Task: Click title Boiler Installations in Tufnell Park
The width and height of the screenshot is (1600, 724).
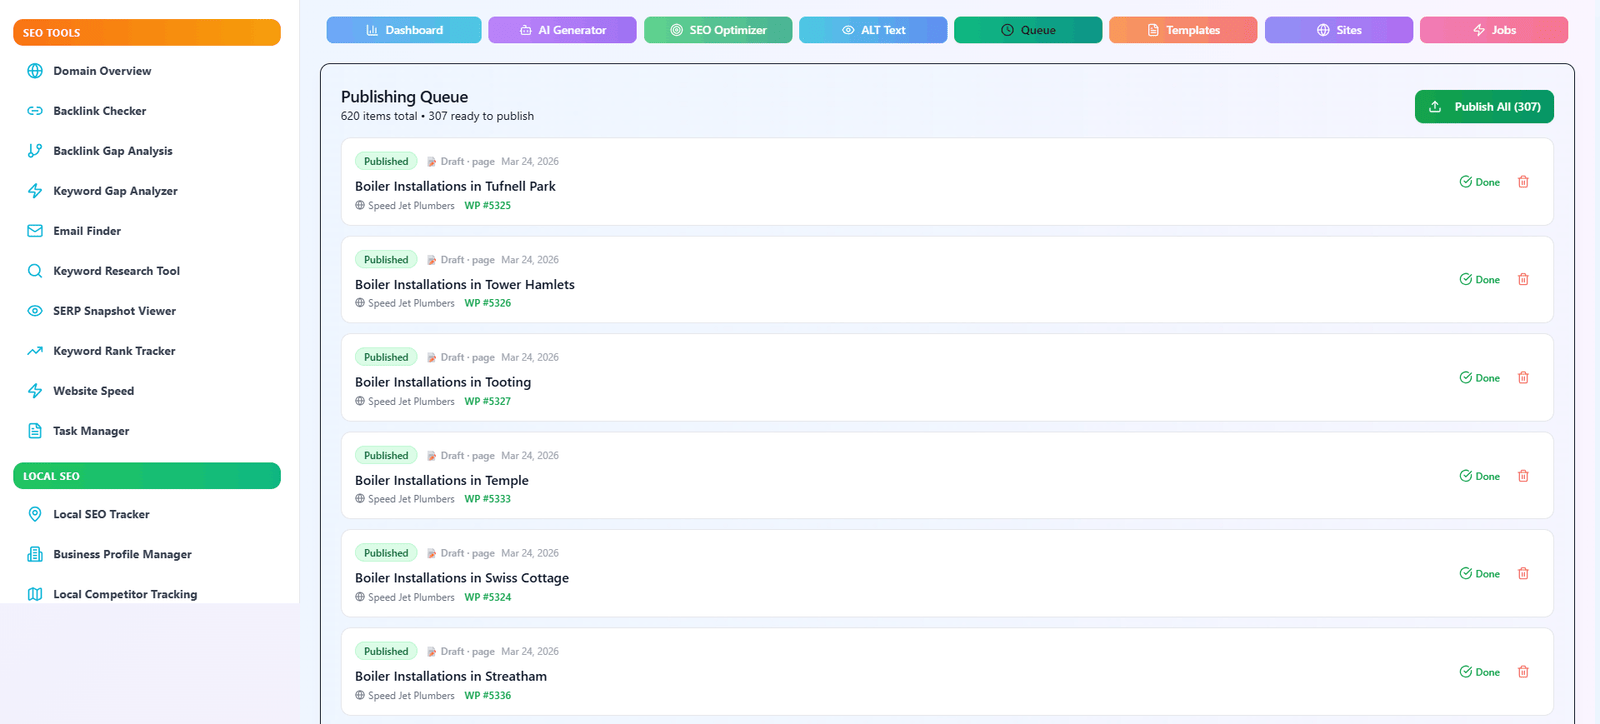Action: [455, 186]
